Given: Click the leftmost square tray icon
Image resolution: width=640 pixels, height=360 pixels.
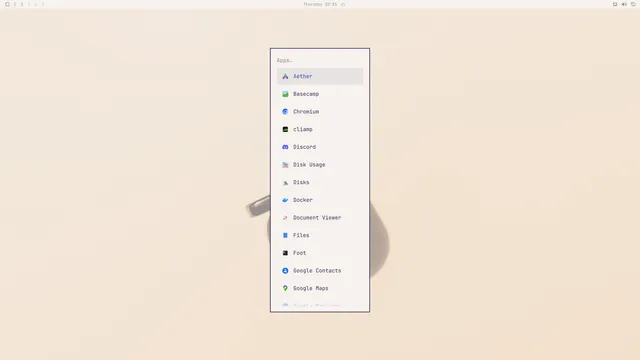Looking at the screenshot, I should (615, 4).
